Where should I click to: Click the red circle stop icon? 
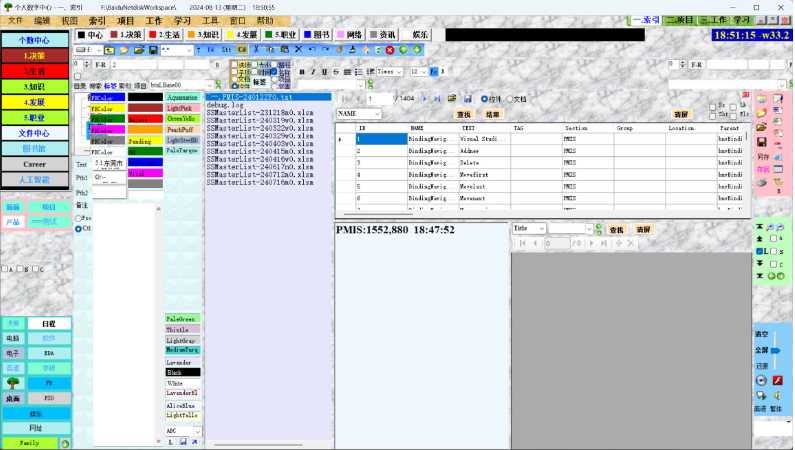tap(390, 50)
